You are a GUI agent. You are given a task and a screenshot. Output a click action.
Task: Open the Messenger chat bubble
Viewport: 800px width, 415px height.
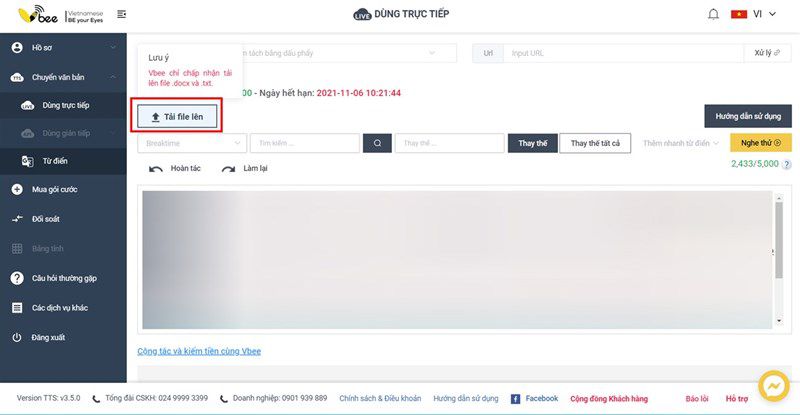point(773,386)
